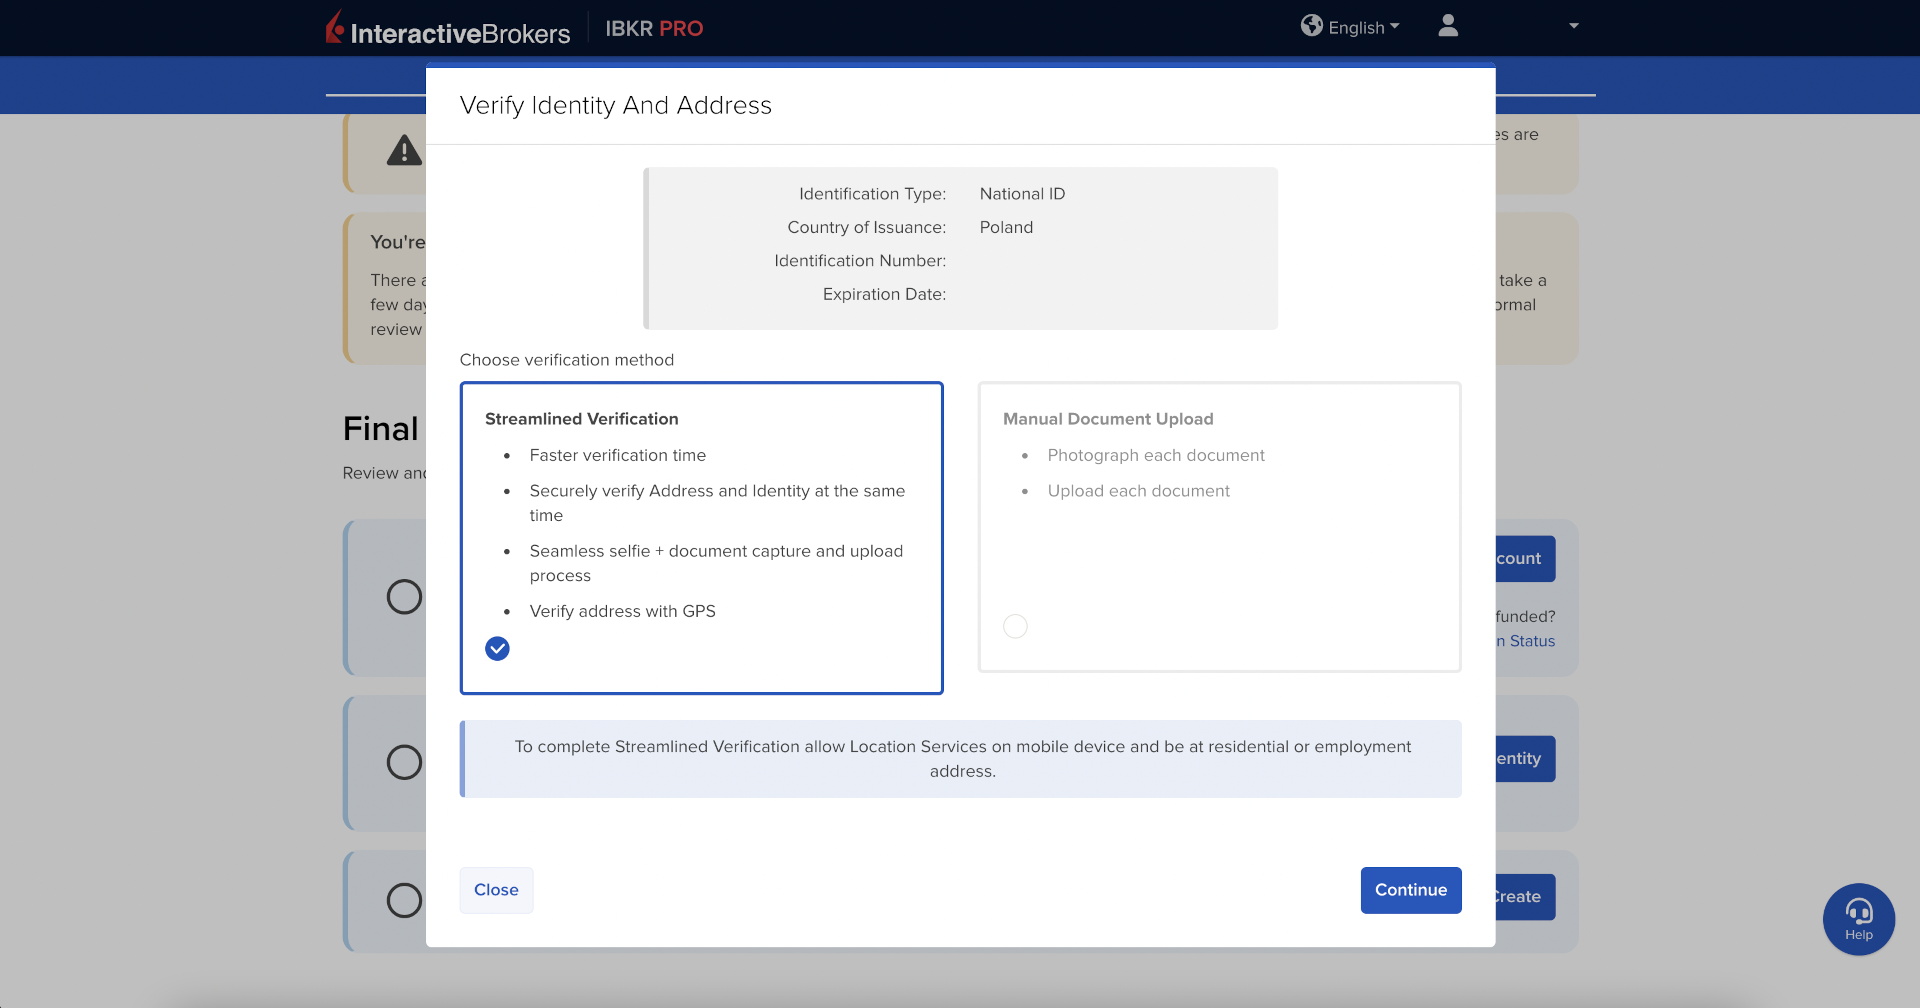Click the Interactive Brokers logo
This screenshot has height=1008, width=1920.
click(x=447, y=30)
